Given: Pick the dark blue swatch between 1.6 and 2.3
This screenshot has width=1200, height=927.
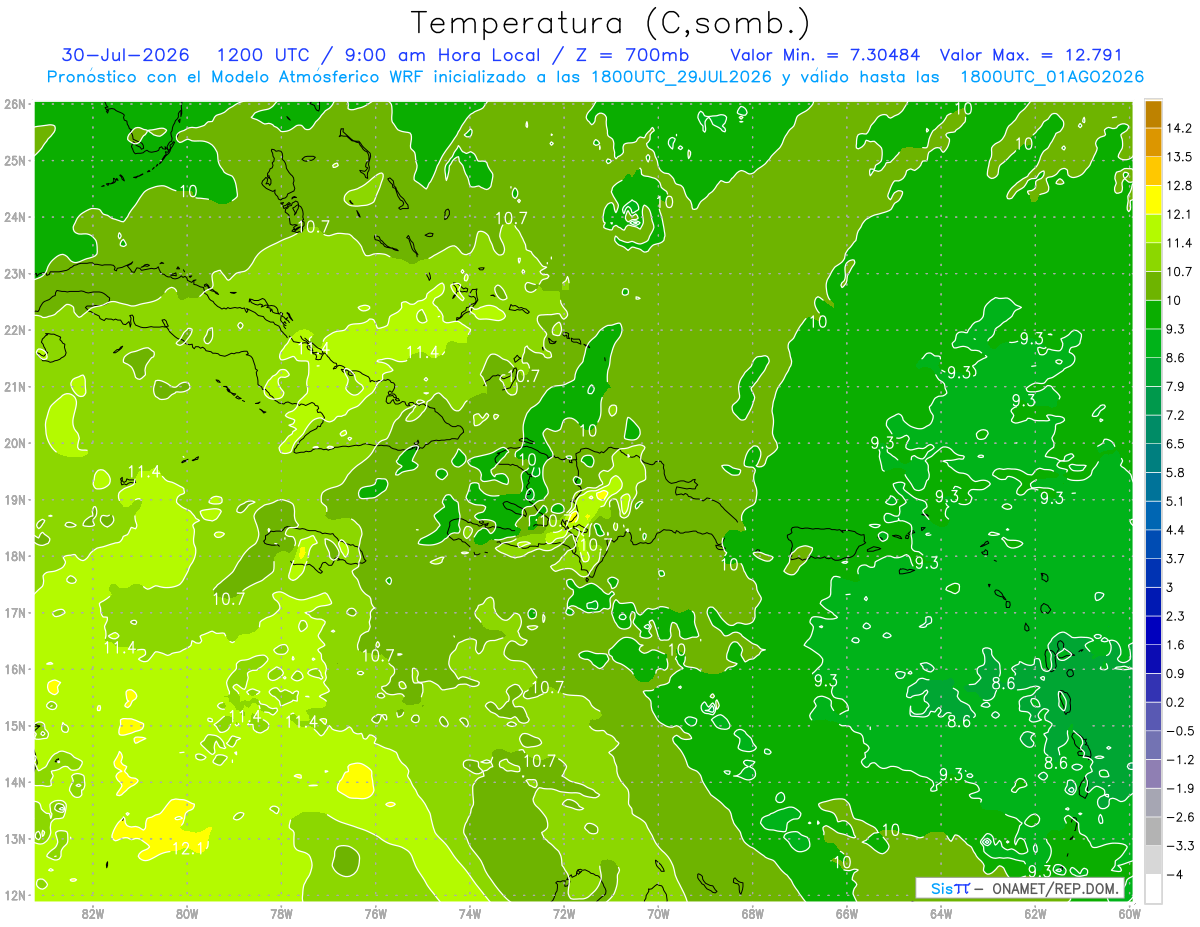Looking at the screenshot, I should [1153, 630].
